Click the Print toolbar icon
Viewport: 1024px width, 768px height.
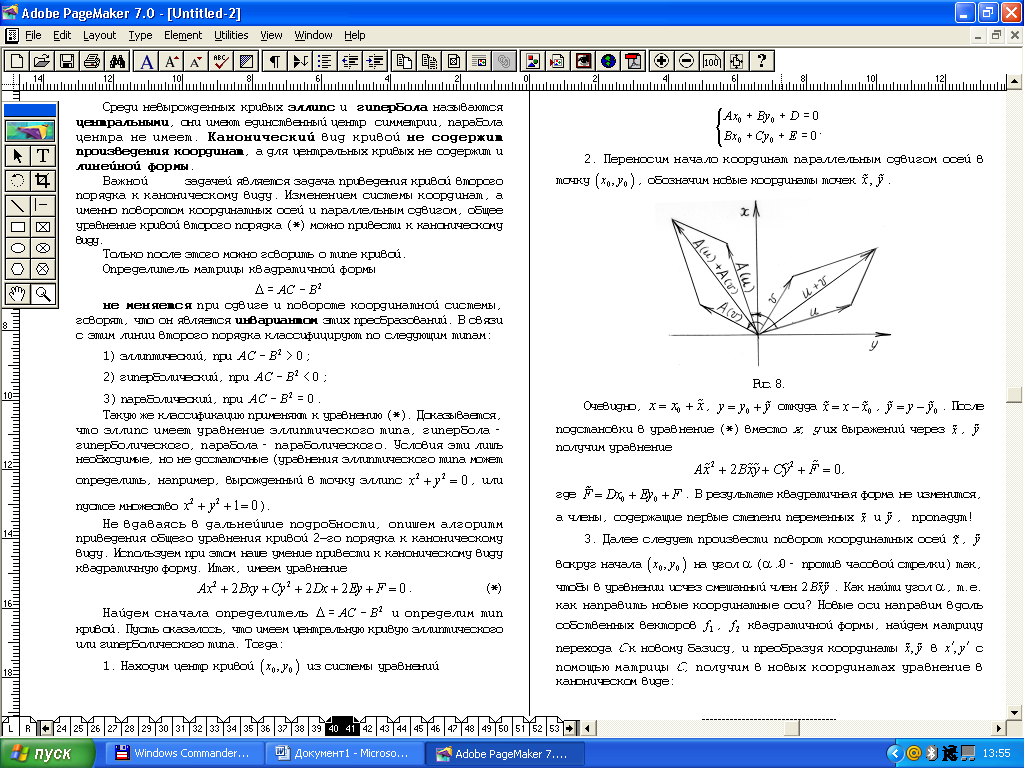tap(92, 61)
